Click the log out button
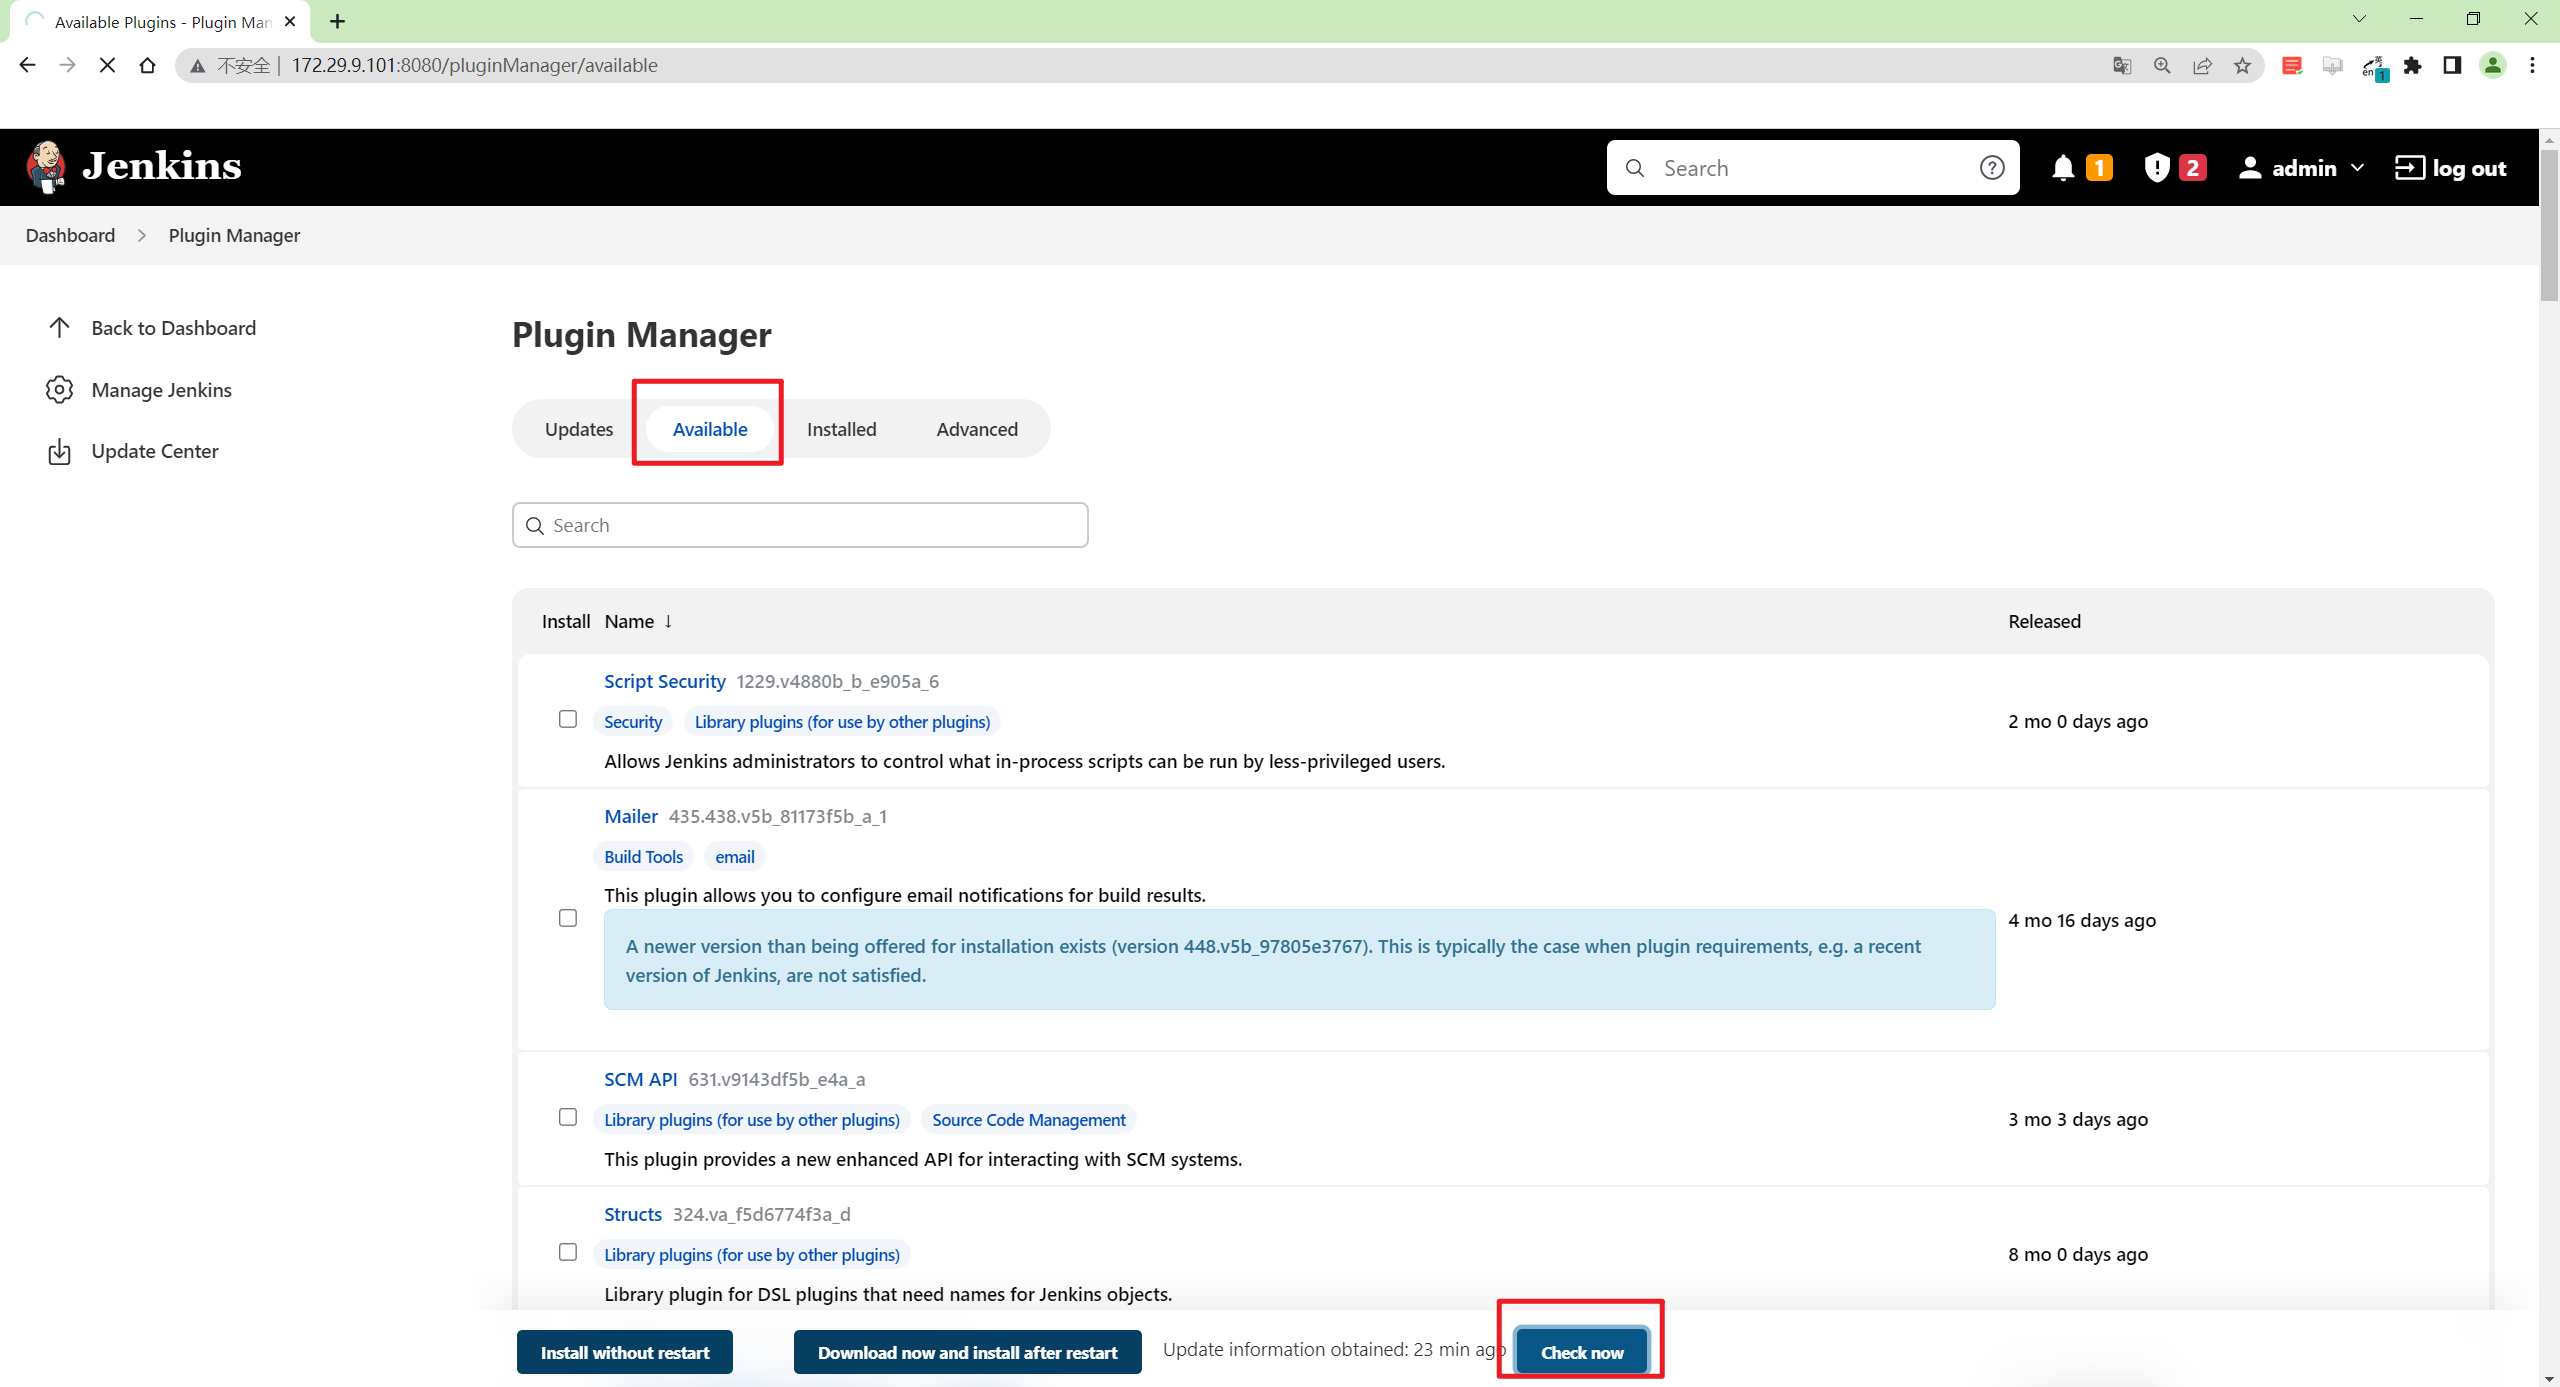The image size is (2560, 1387). pos(2450,168)
